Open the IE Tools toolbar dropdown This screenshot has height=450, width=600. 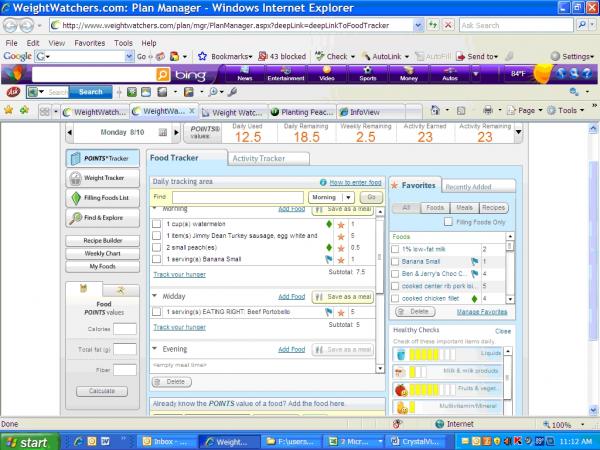(x=566, y=111)
